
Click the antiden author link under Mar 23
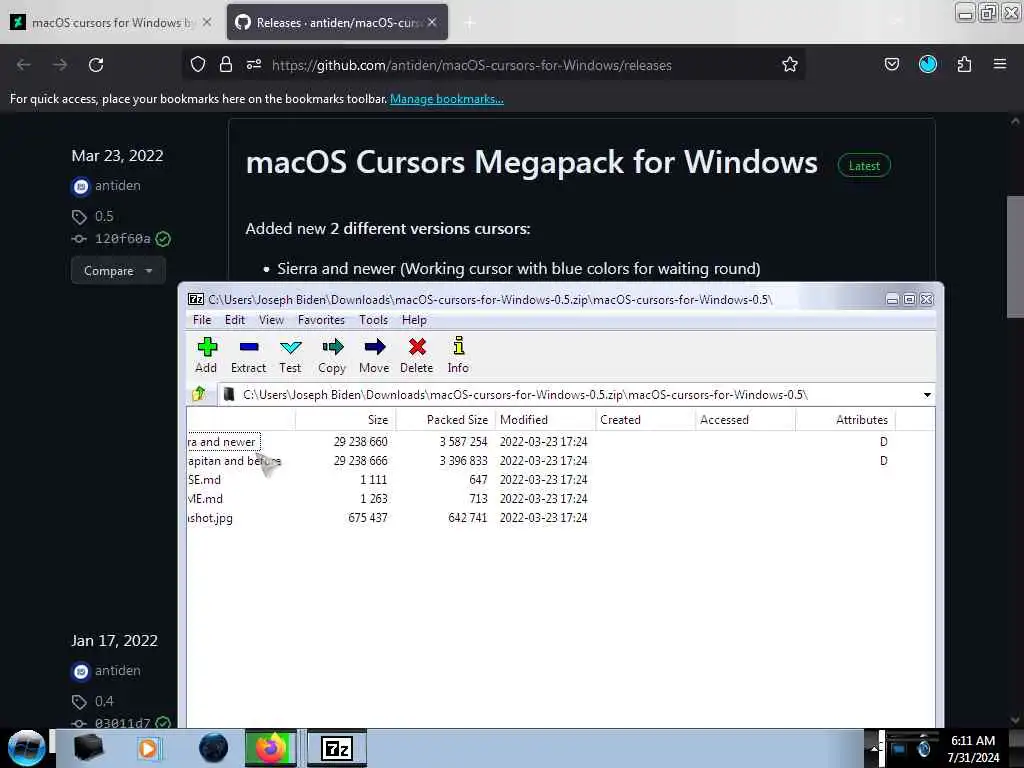click(x=118, y=186)
